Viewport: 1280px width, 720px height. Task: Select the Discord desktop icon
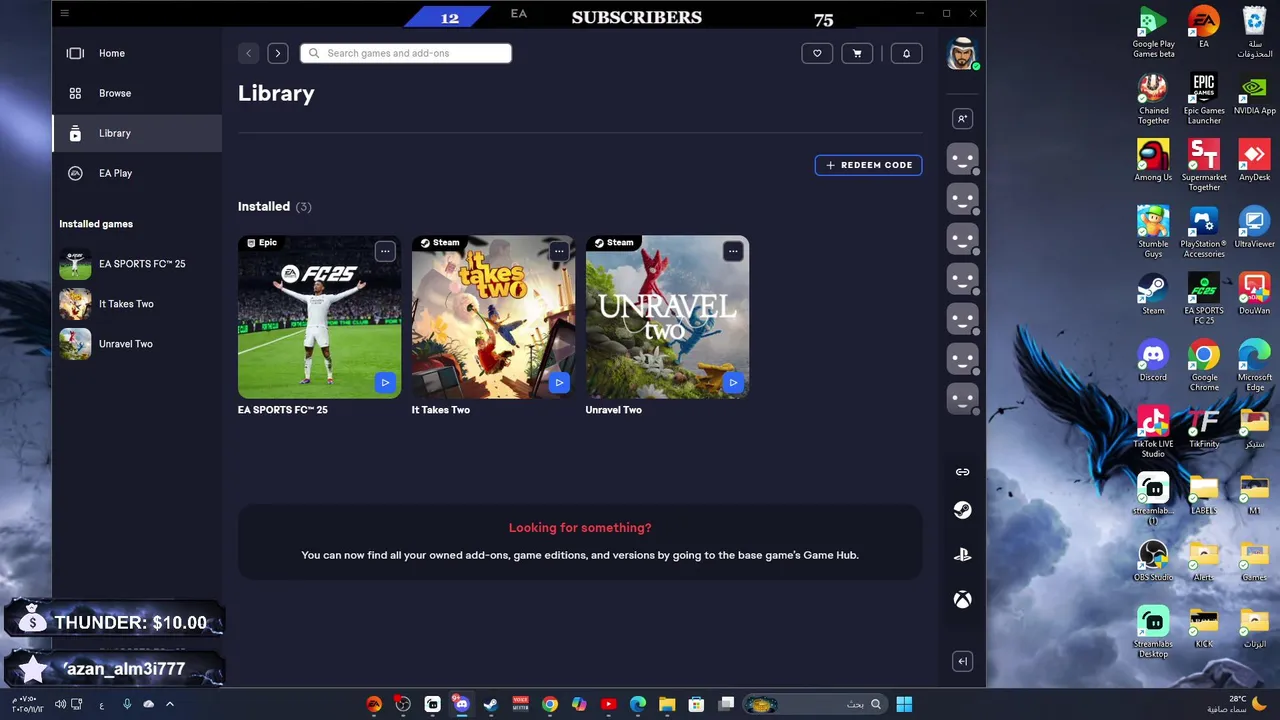(1153, 361)
